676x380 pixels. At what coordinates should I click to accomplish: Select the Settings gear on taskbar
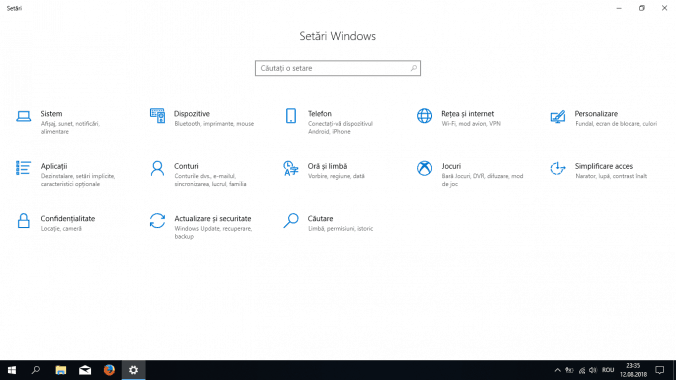(x=134, y=370)
